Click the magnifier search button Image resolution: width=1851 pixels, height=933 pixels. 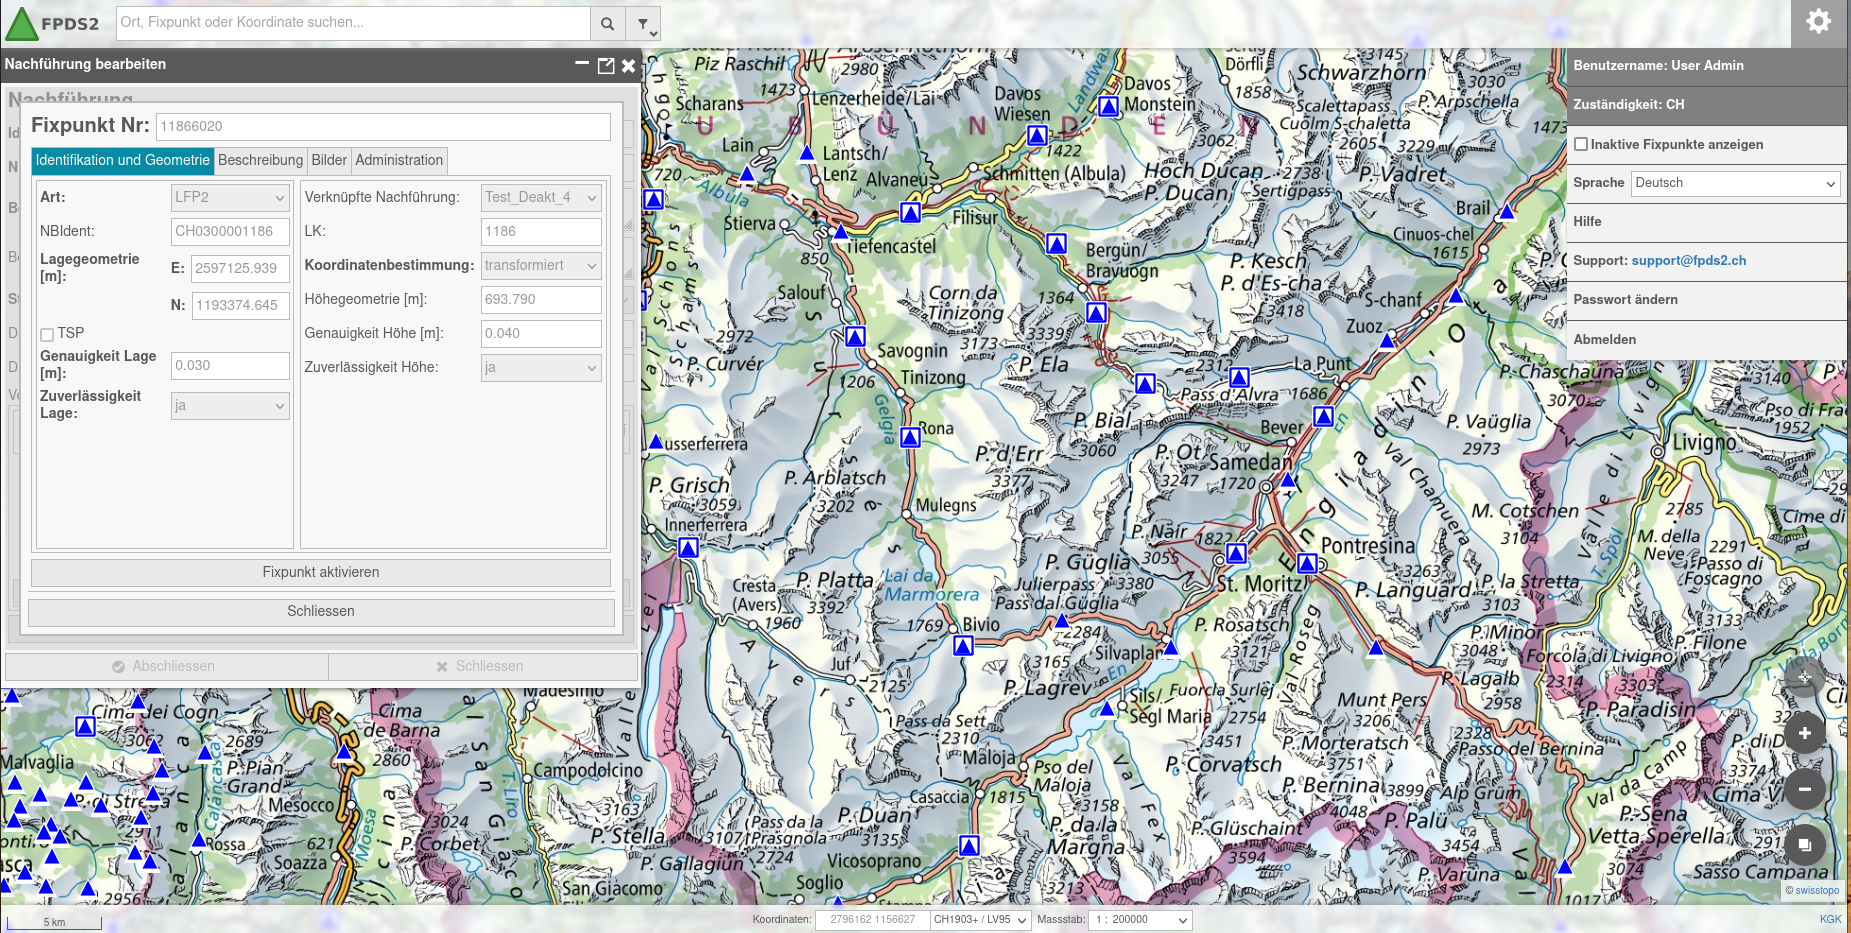[607, 23]
